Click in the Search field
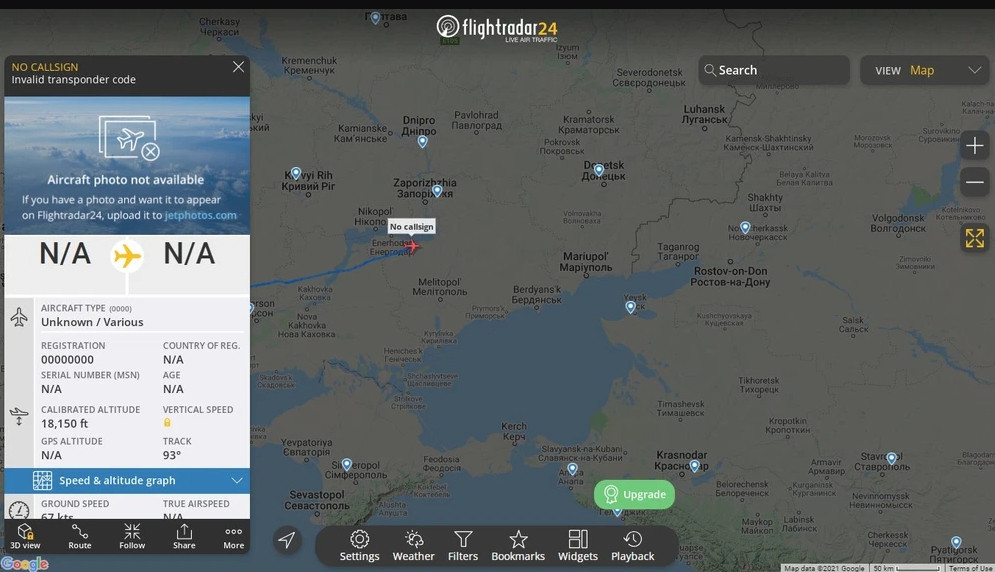This screenshot has height=572, width=995. 774,70
